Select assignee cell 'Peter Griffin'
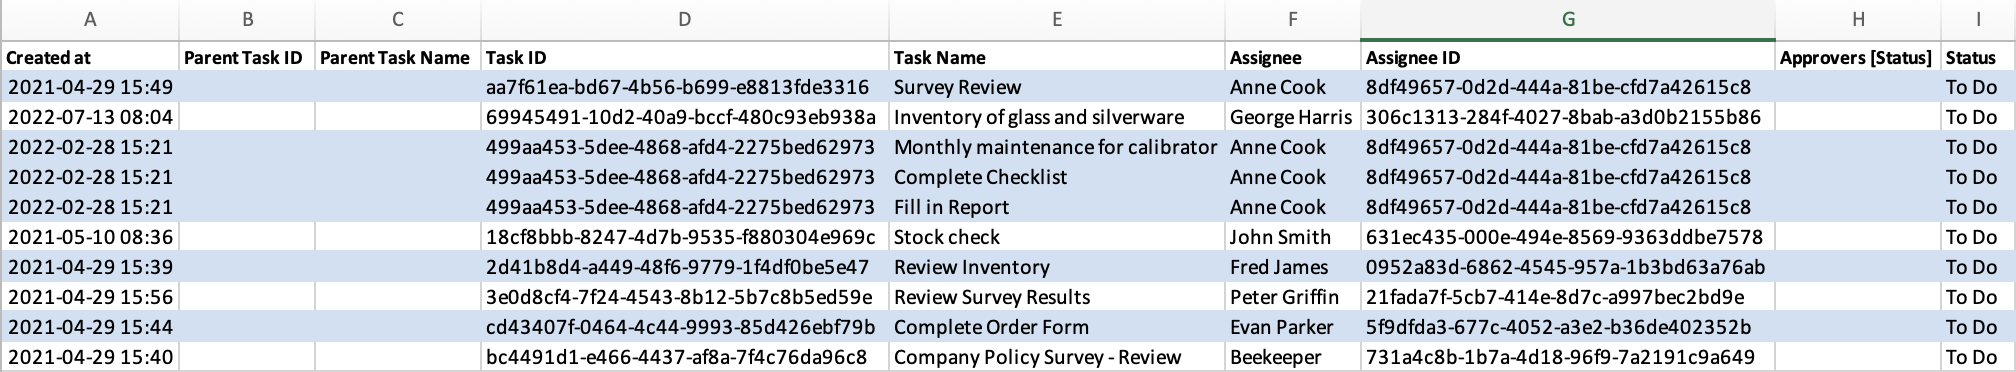Image resolution: width=2016 pixels, height=372 pixels. (1293, 297)
